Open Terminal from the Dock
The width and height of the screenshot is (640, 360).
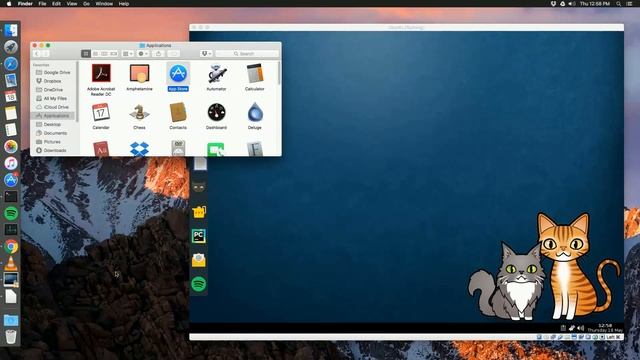tap(11, 196)
